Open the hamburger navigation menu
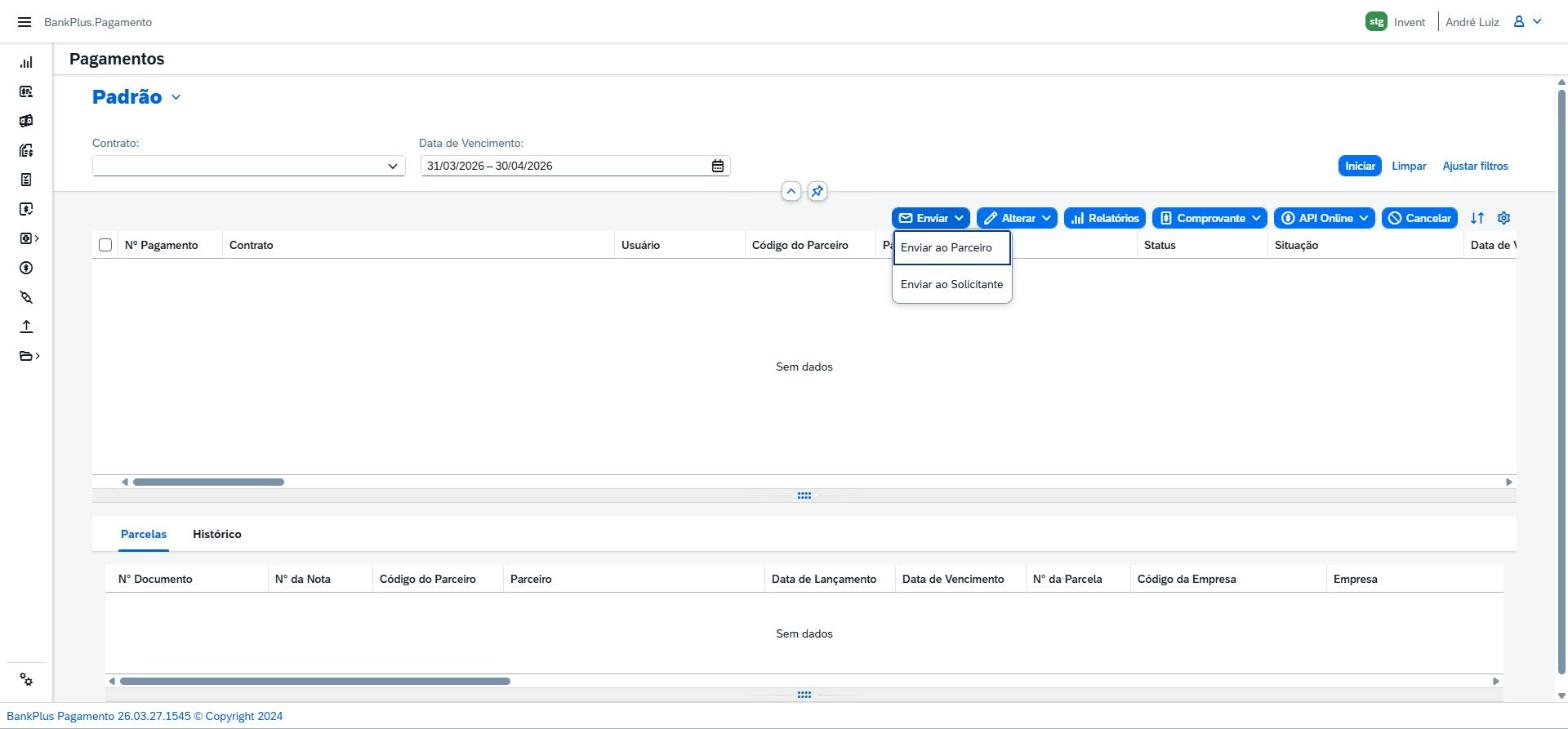The width and height of the screenshot is (1568, 729). tap(24, 22)
